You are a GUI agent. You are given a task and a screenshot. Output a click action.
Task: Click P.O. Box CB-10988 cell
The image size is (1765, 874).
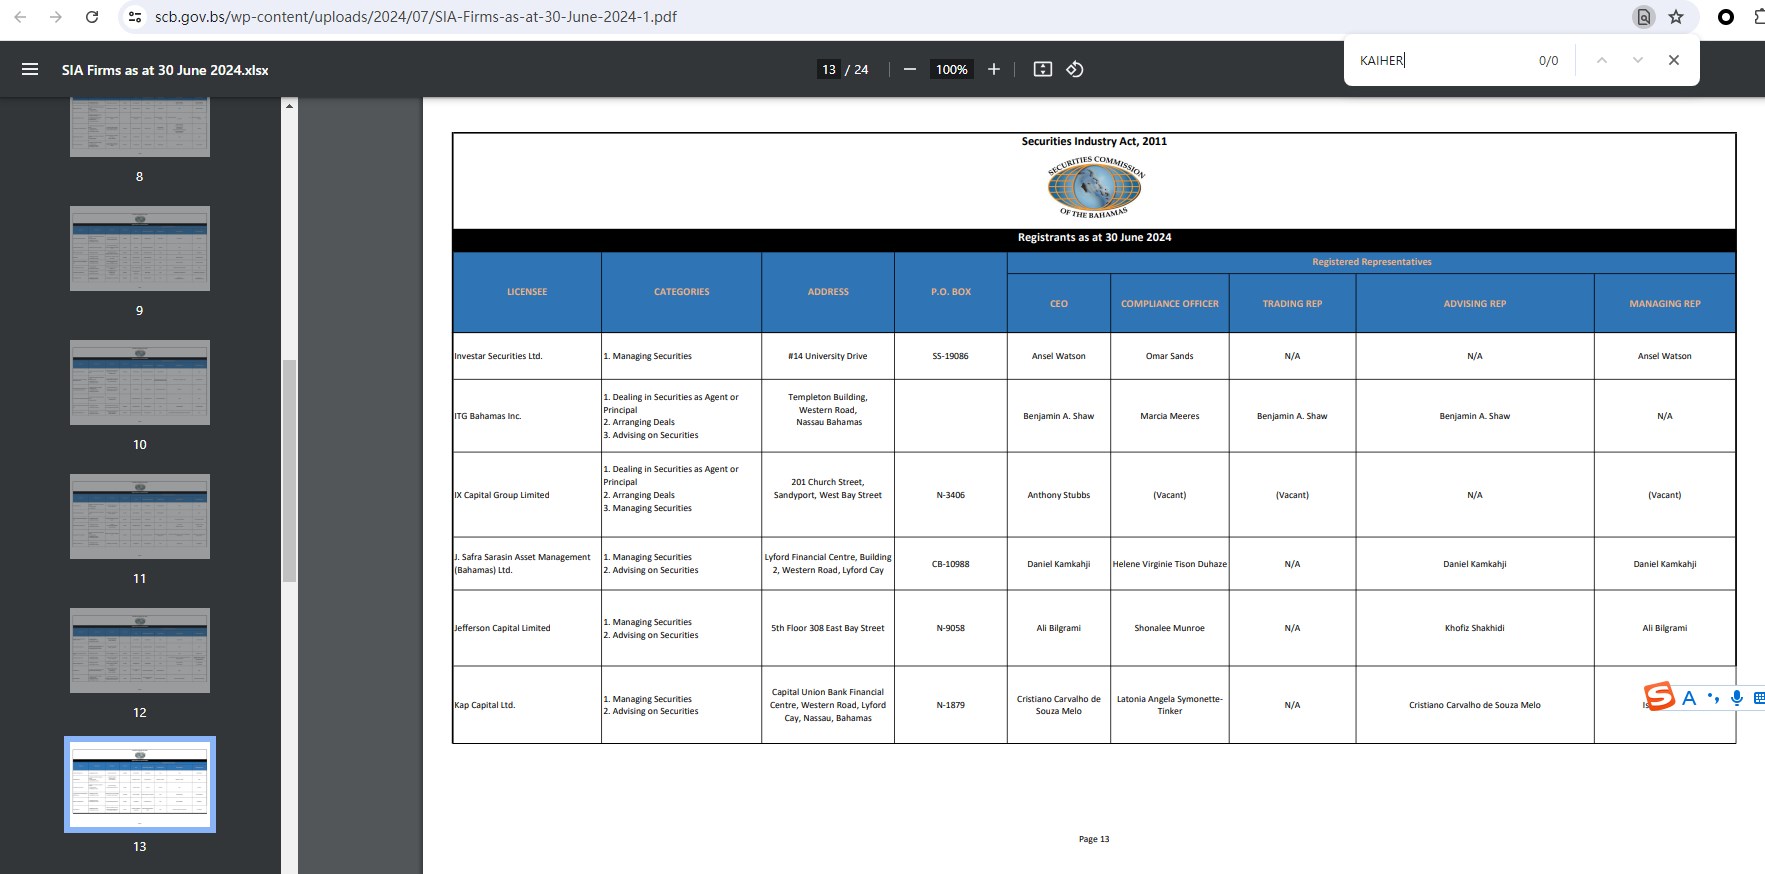[951, 564]
